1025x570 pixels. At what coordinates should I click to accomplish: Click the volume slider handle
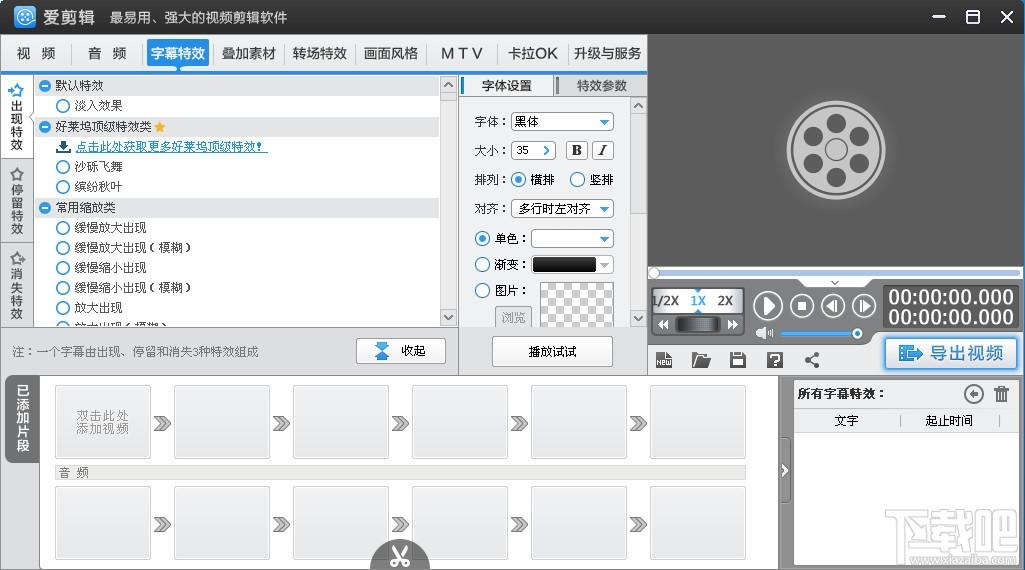[857, 333]
